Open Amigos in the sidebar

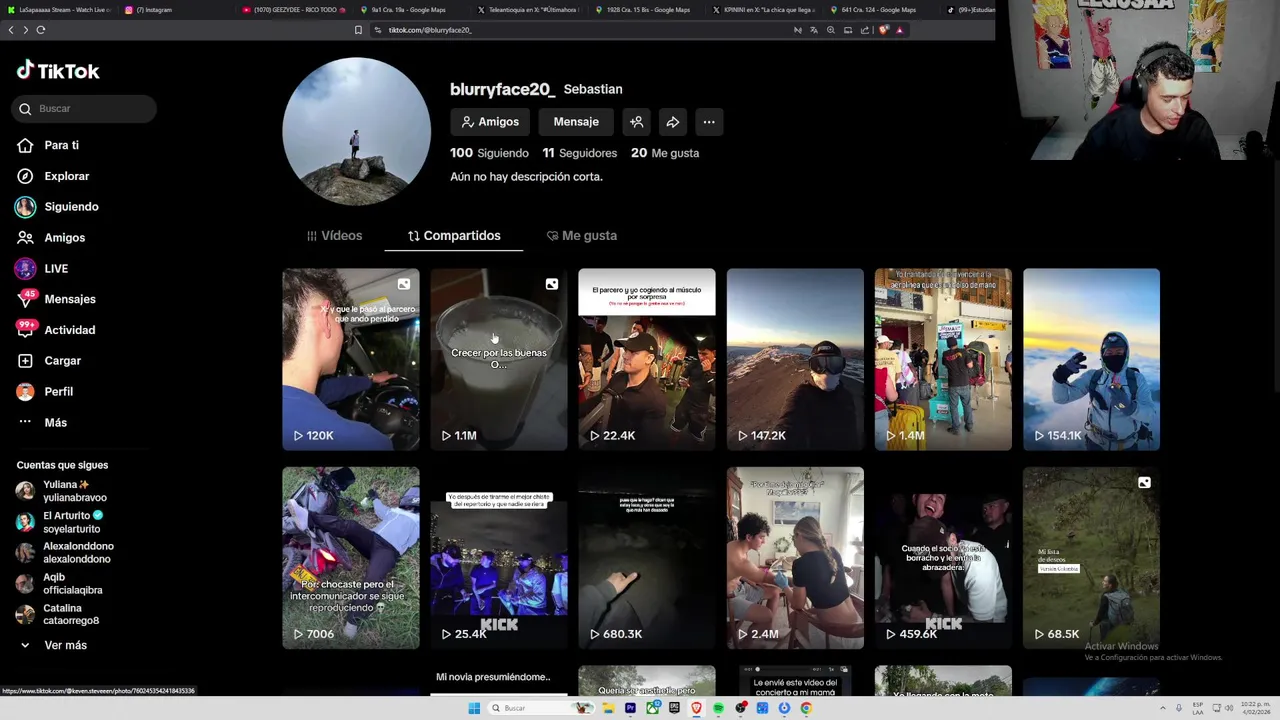(51, 238)
